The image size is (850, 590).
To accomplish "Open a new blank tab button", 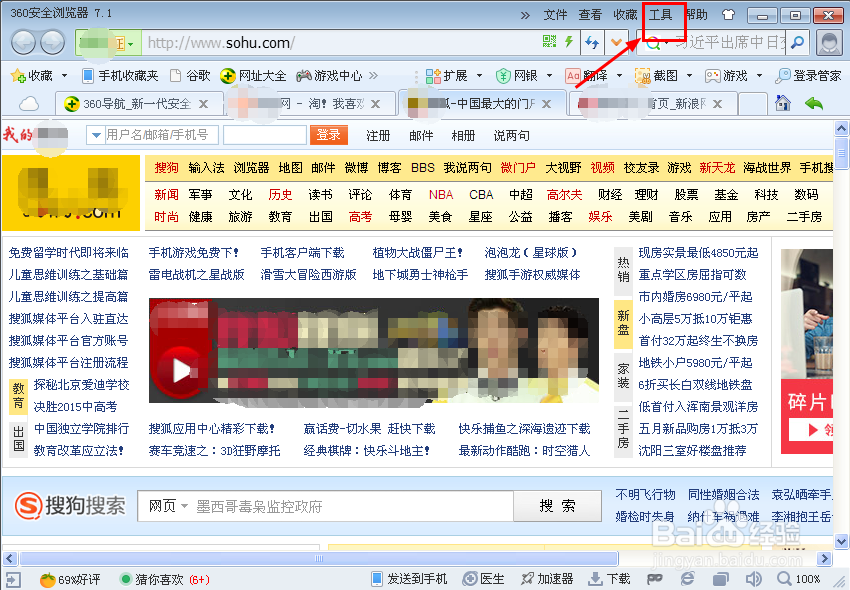I will [x=752, y=104].
